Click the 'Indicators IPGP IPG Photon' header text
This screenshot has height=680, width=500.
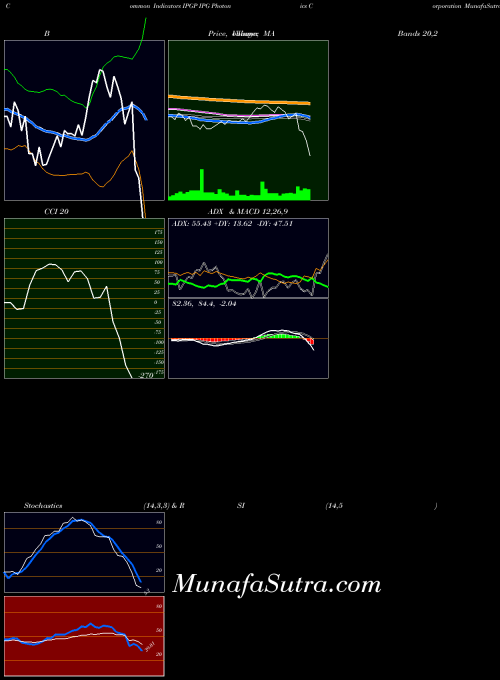(192, 7)
